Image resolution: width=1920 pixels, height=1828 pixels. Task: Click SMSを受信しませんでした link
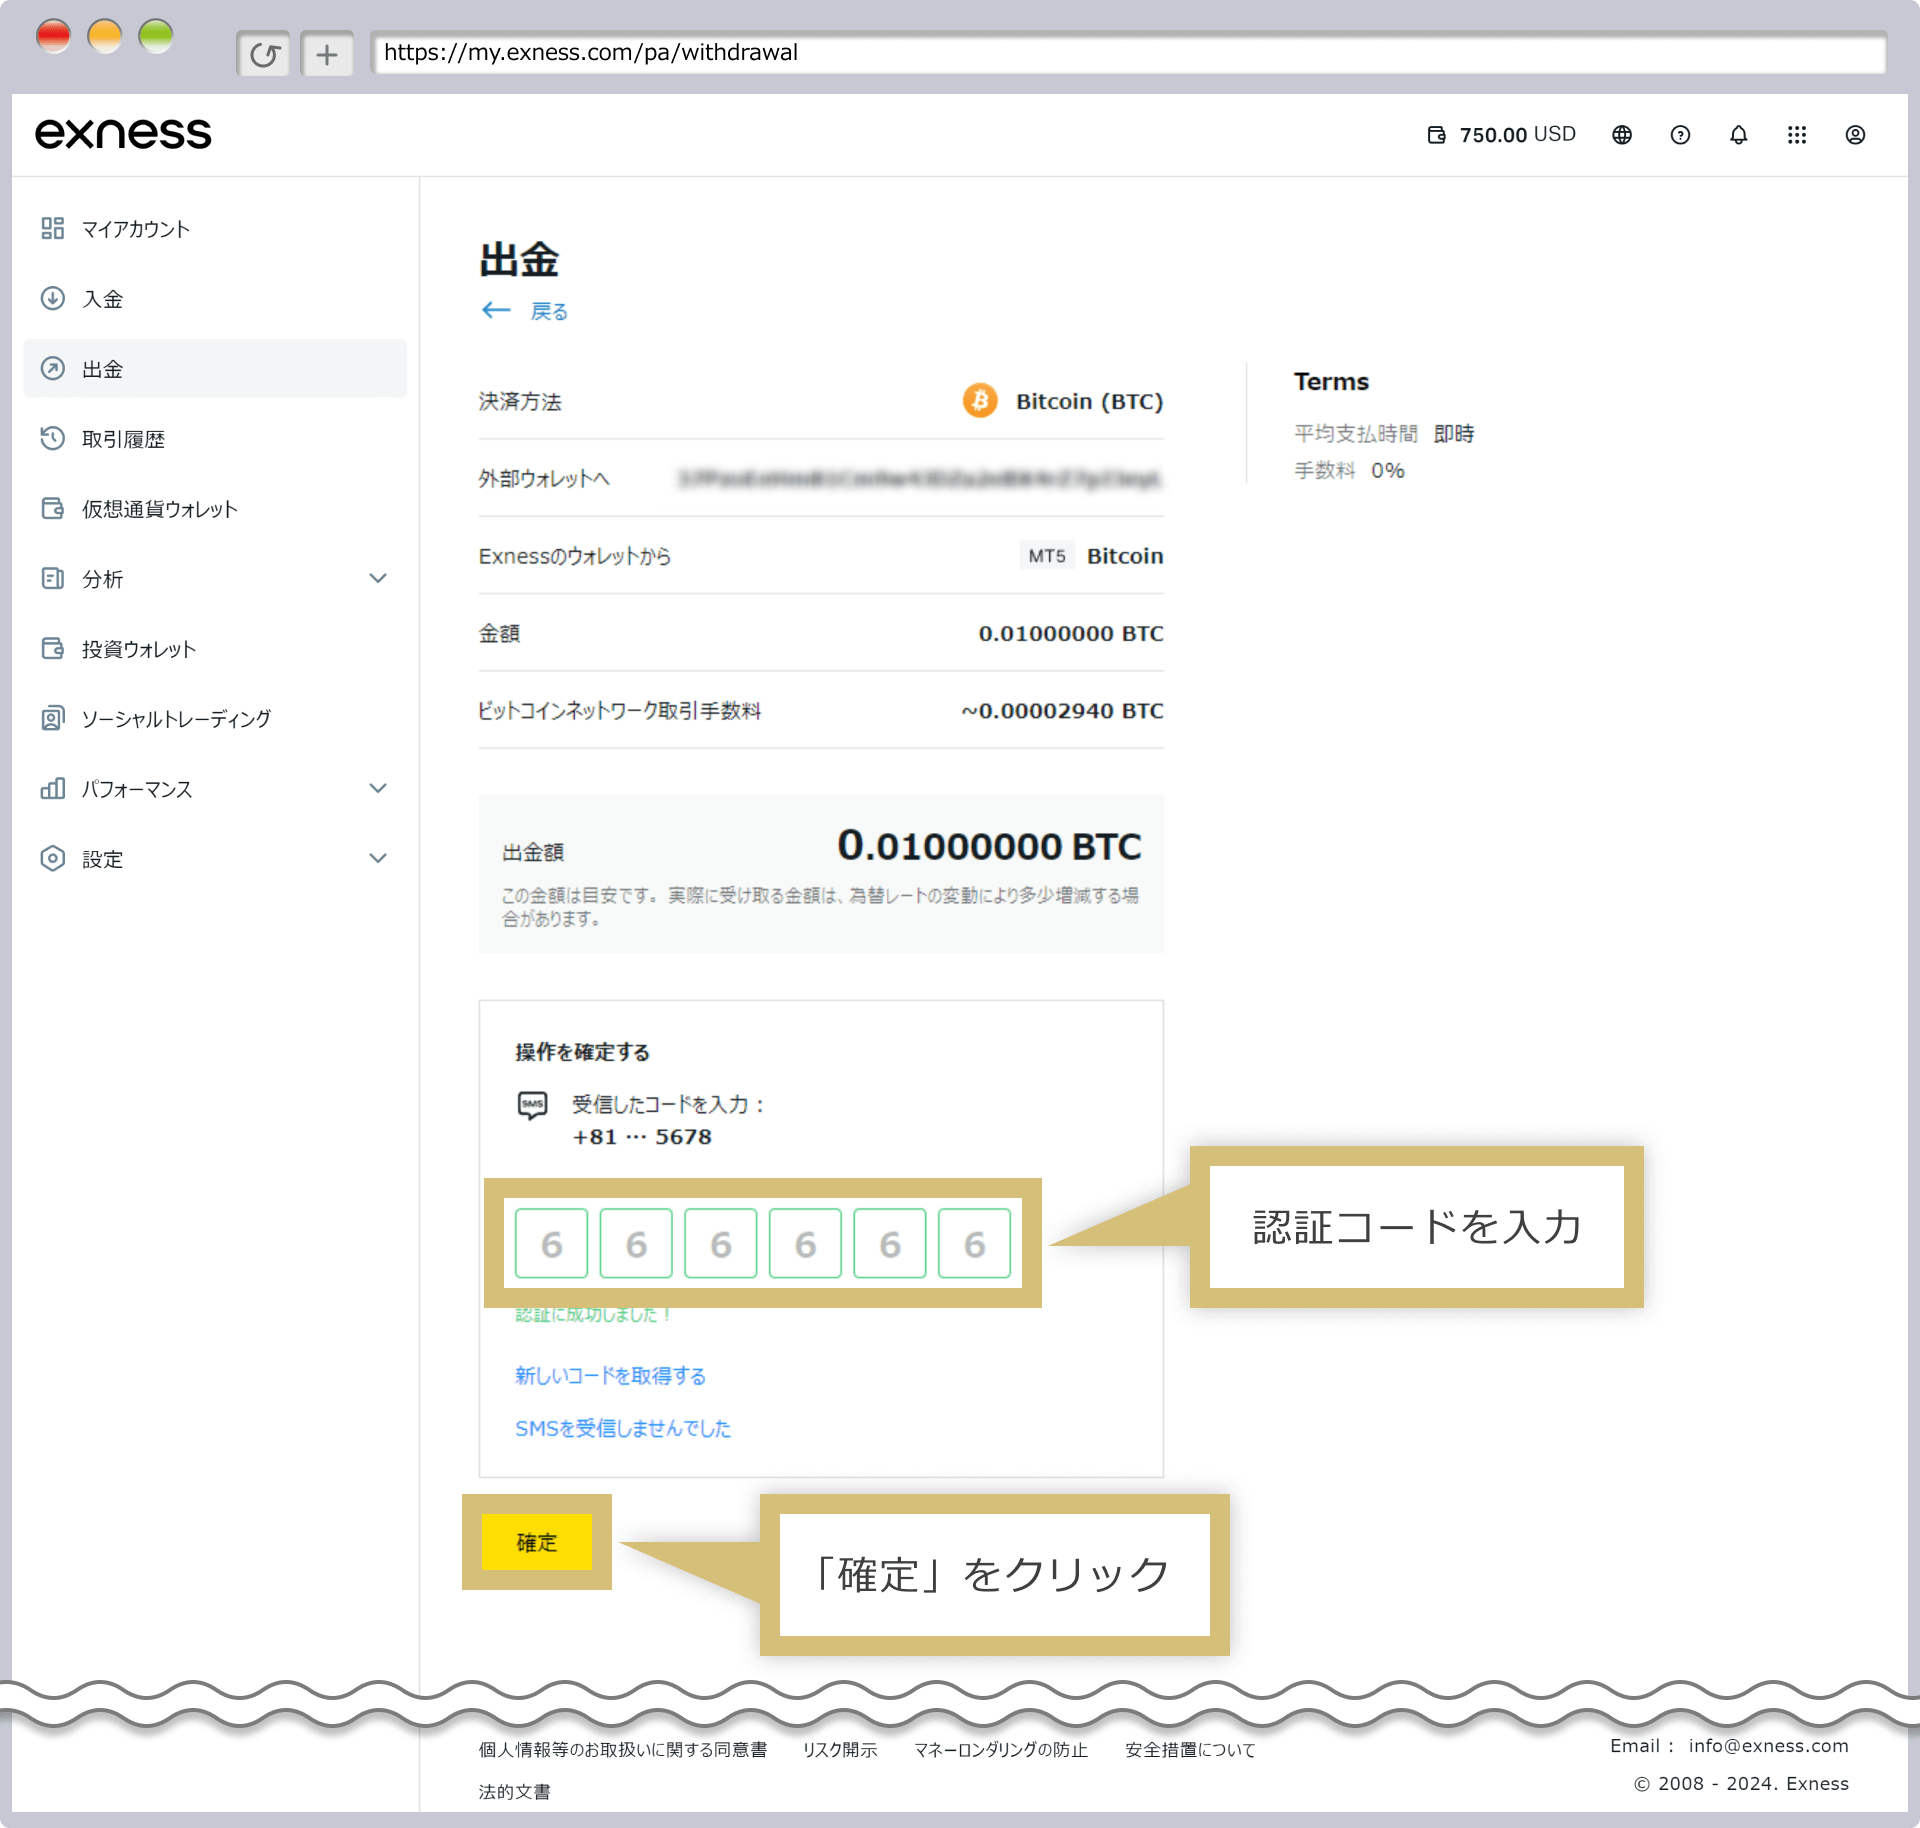622,1428
